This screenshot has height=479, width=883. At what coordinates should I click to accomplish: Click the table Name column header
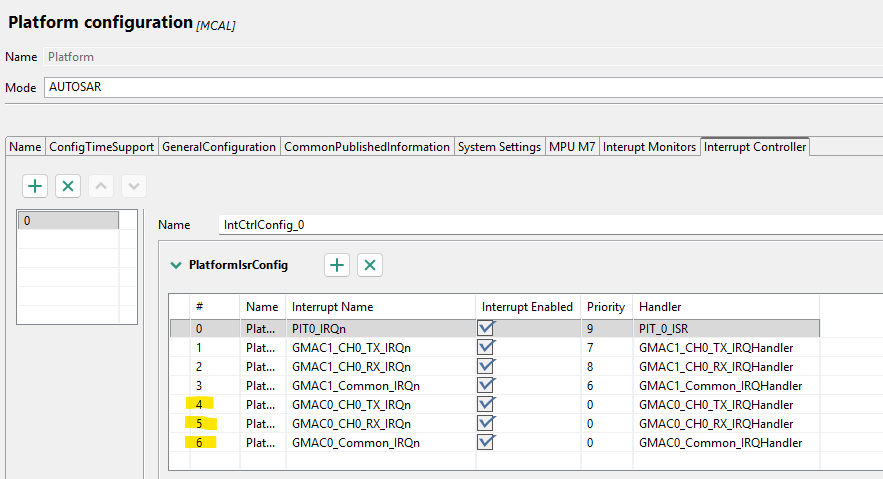(x=262, y=307)
